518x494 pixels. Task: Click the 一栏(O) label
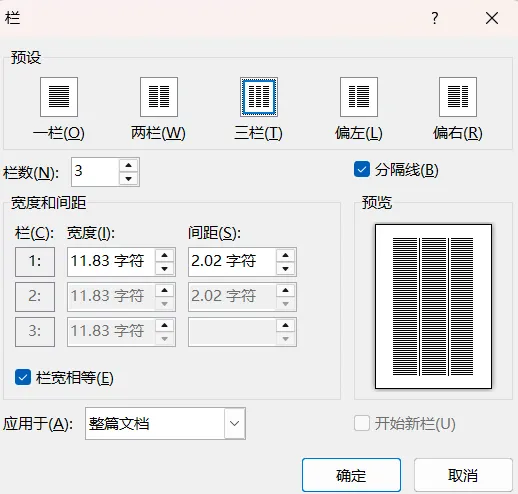point(59,133)
